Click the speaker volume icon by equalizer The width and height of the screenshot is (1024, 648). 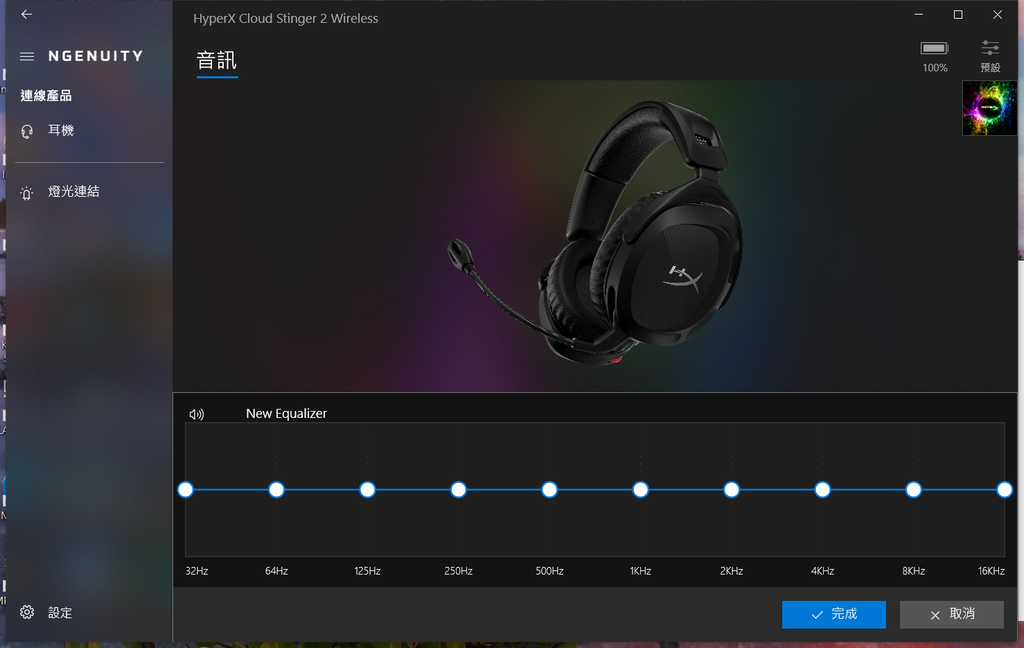[x=197, y=414]
